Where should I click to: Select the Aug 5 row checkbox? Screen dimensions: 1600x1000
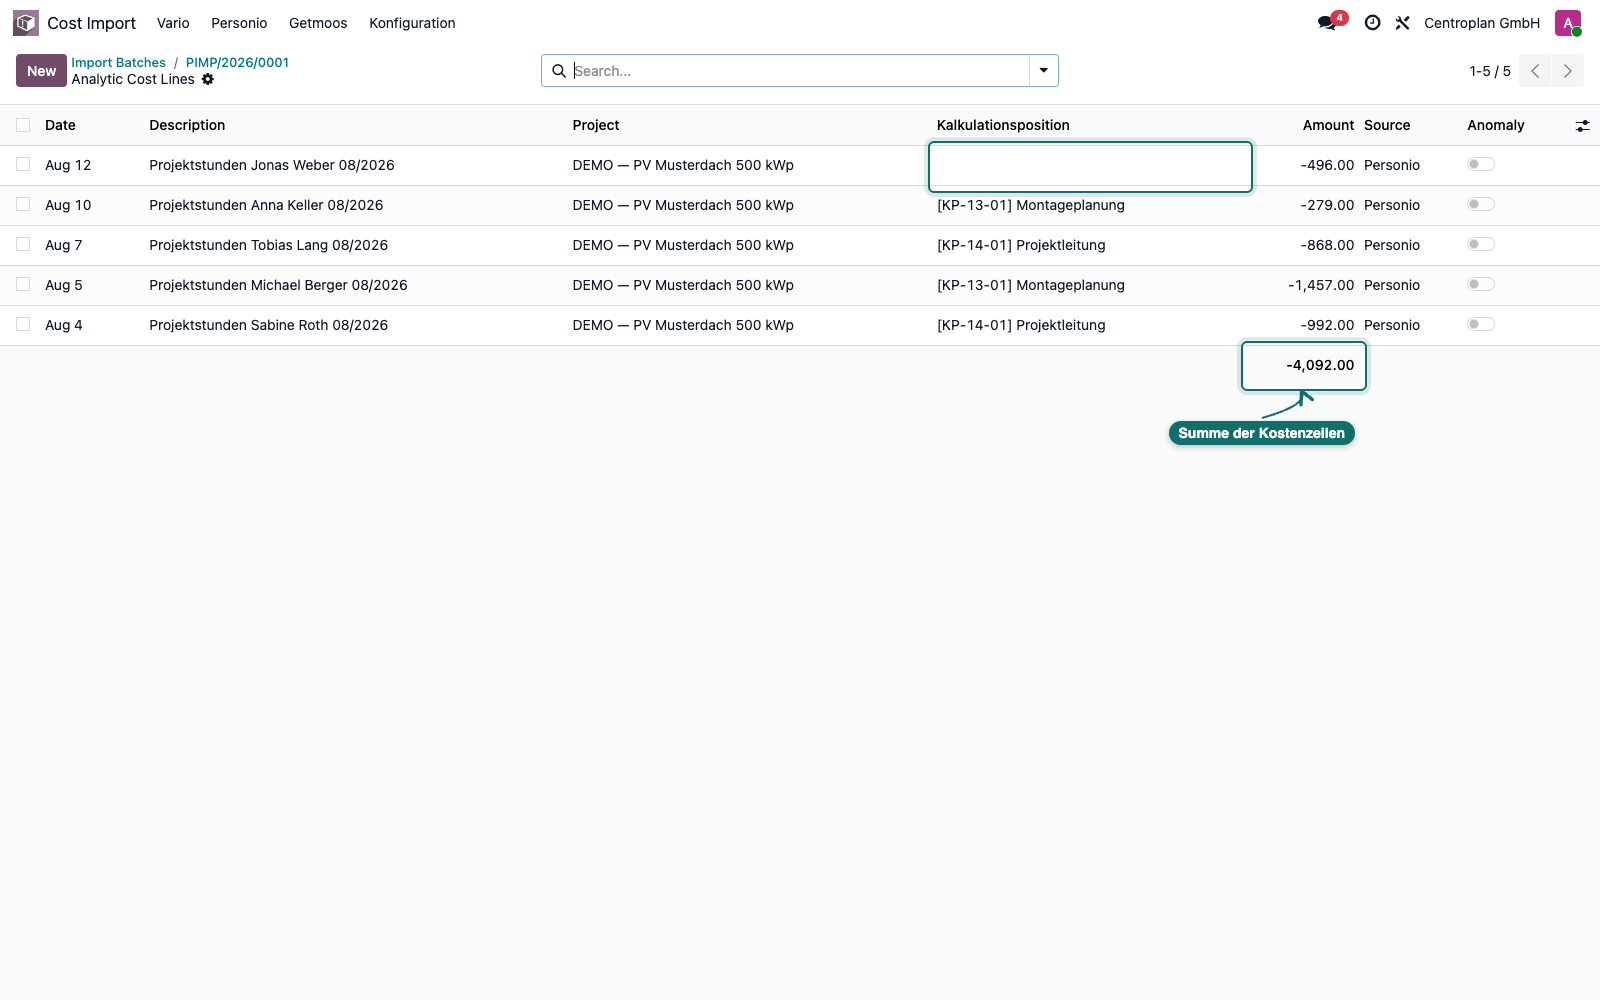[23, 284]
